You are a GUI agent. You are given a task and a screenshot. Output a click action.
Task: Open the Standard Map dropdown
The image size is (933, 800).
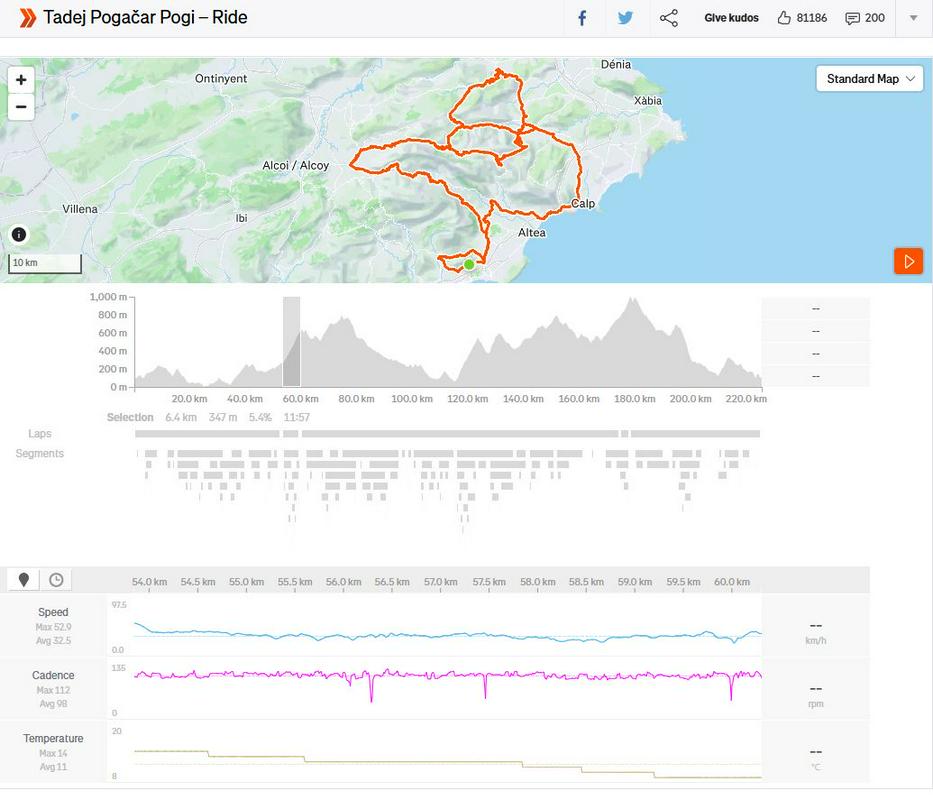pyautogui.click(x=869, y=79)
